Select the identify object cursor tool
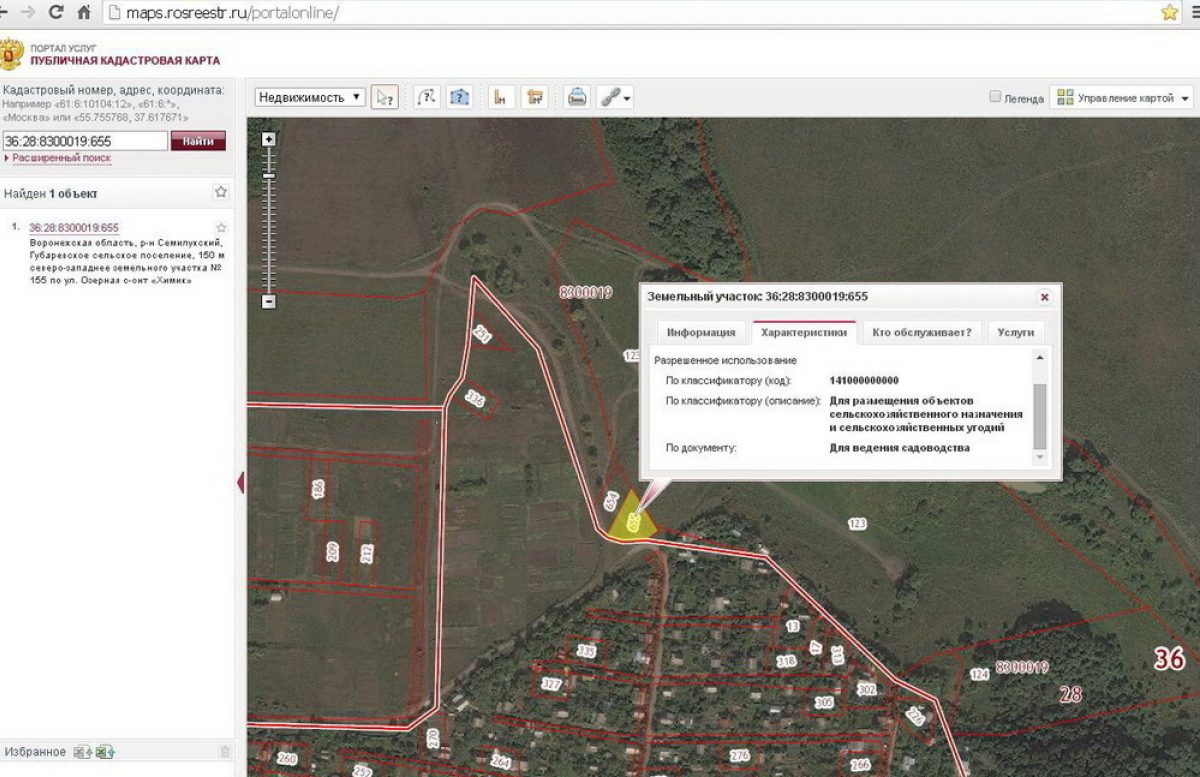This screenshot has height=777, width=1200. coord(384,97)
